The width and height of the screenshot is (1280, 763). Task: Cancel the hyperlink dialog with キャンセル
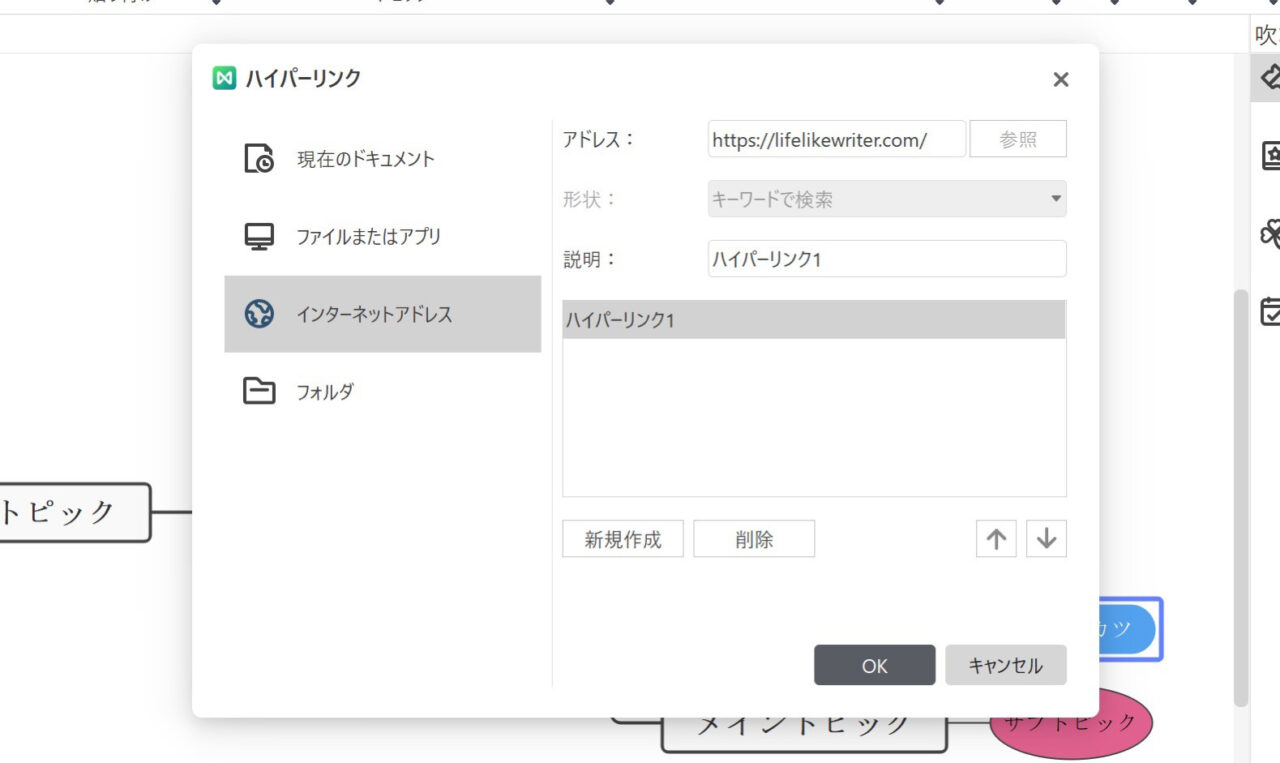1006,664
